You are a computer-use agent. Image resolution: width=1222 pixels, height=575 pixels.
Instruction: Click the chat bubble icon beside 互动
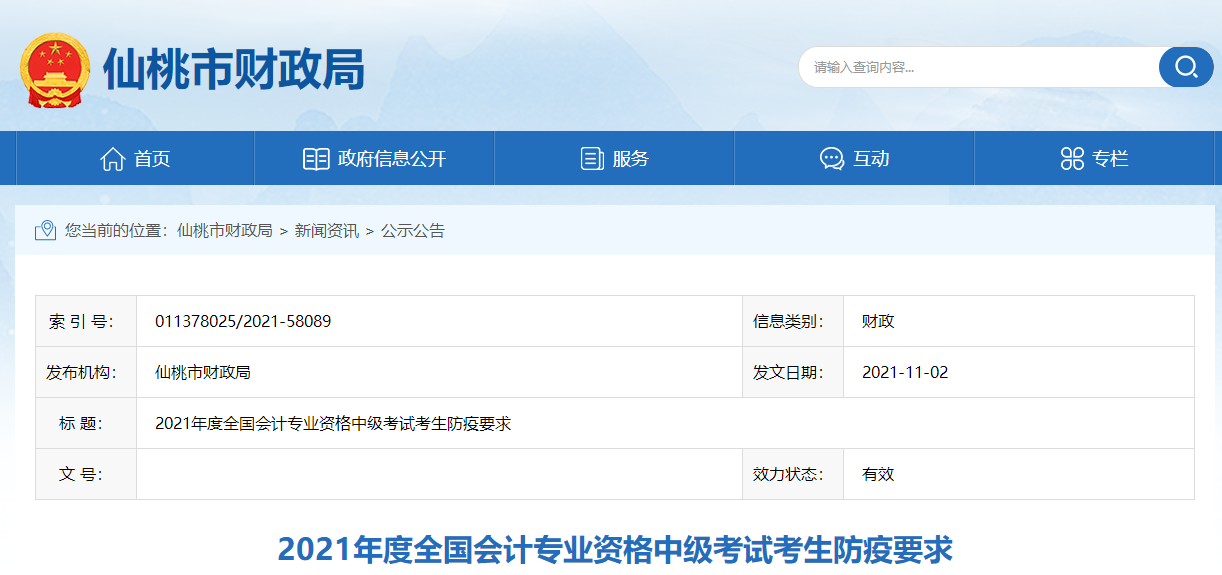(831, 159)
